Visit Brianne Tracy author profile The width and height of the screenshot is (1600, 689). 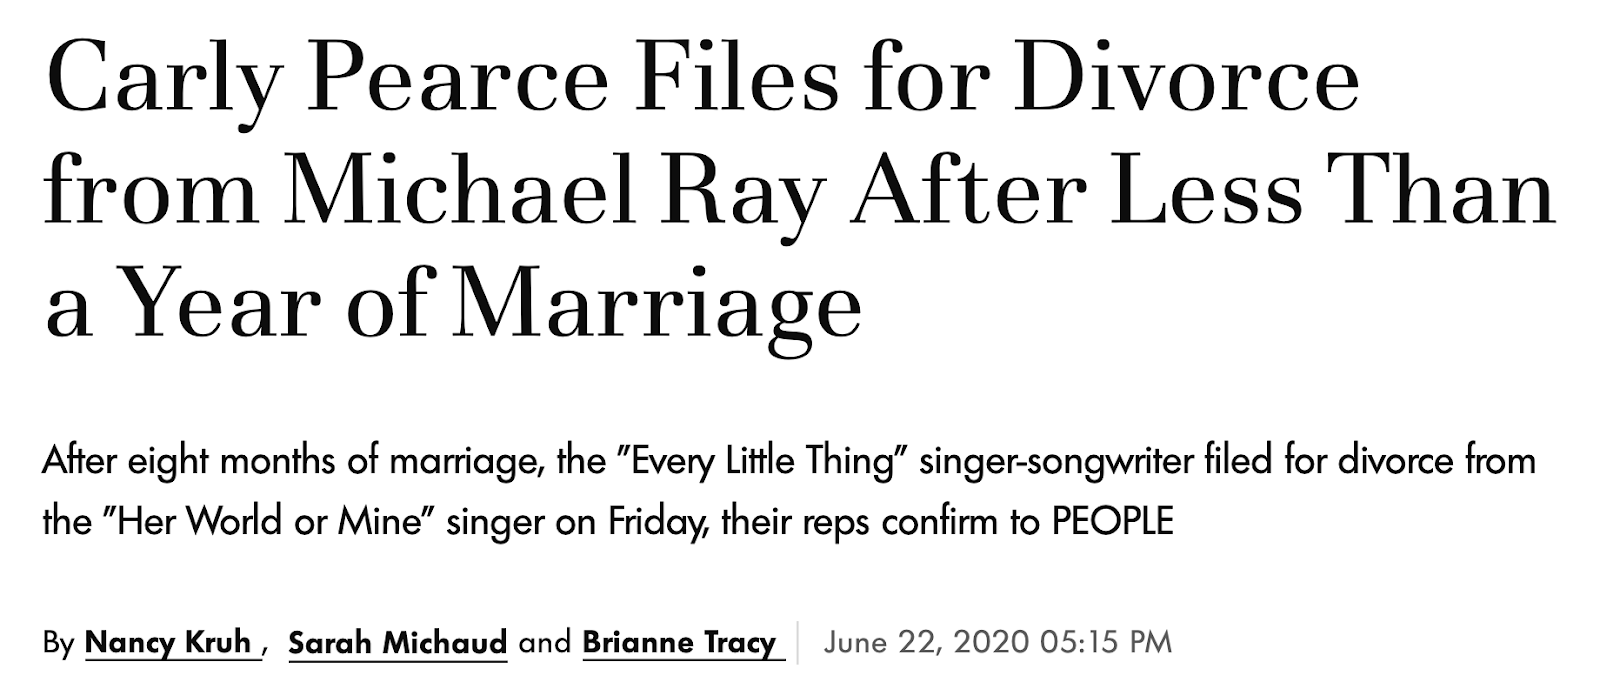tap(680, 642)
